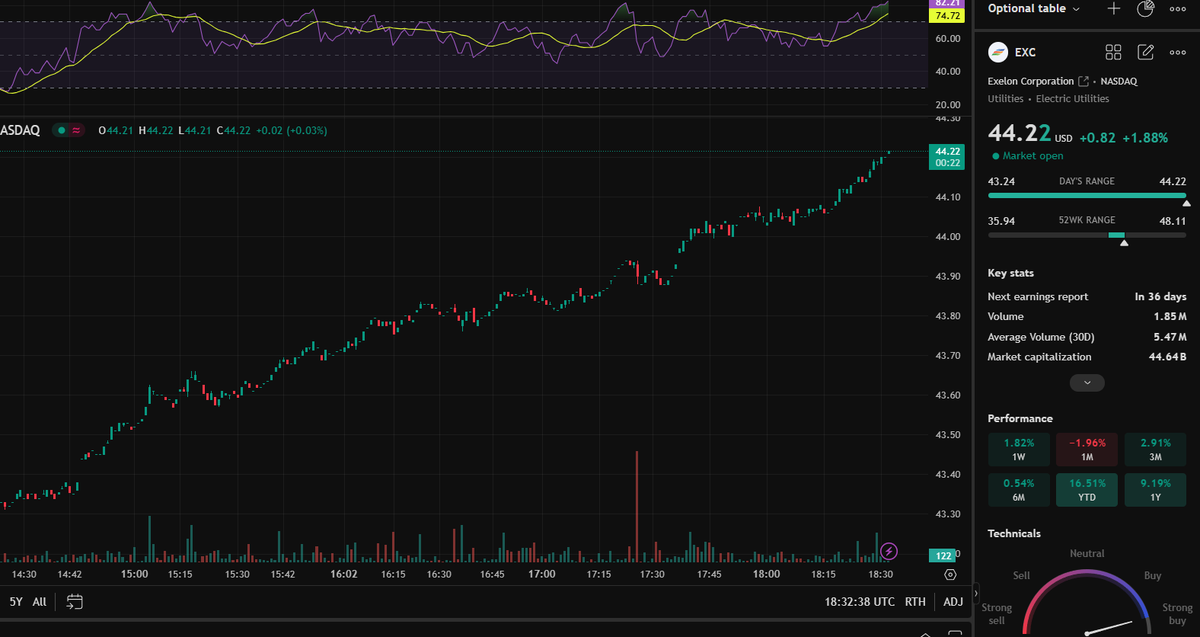Open the watchlist more options menu
This screenshot has width=1200, height=637.
coord(1177,9)
